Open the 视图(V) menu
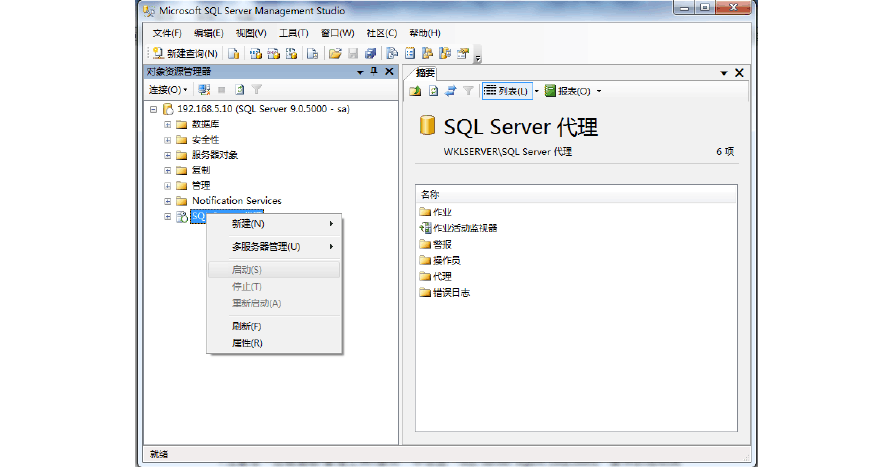893x467 pixels. [x=251, y=33]
